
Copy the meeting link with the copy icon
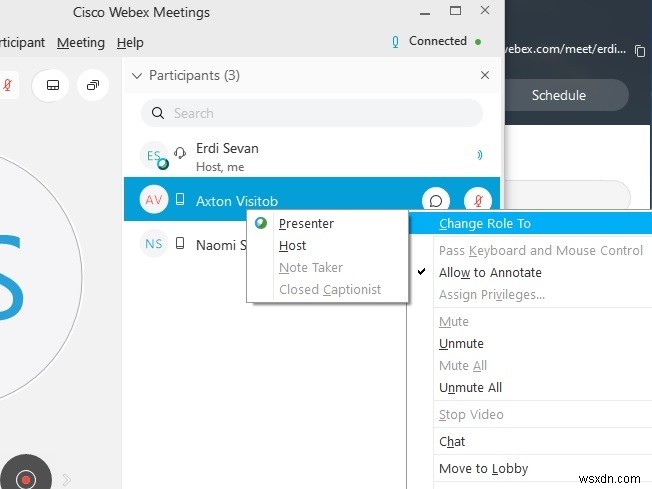point(641,50)
